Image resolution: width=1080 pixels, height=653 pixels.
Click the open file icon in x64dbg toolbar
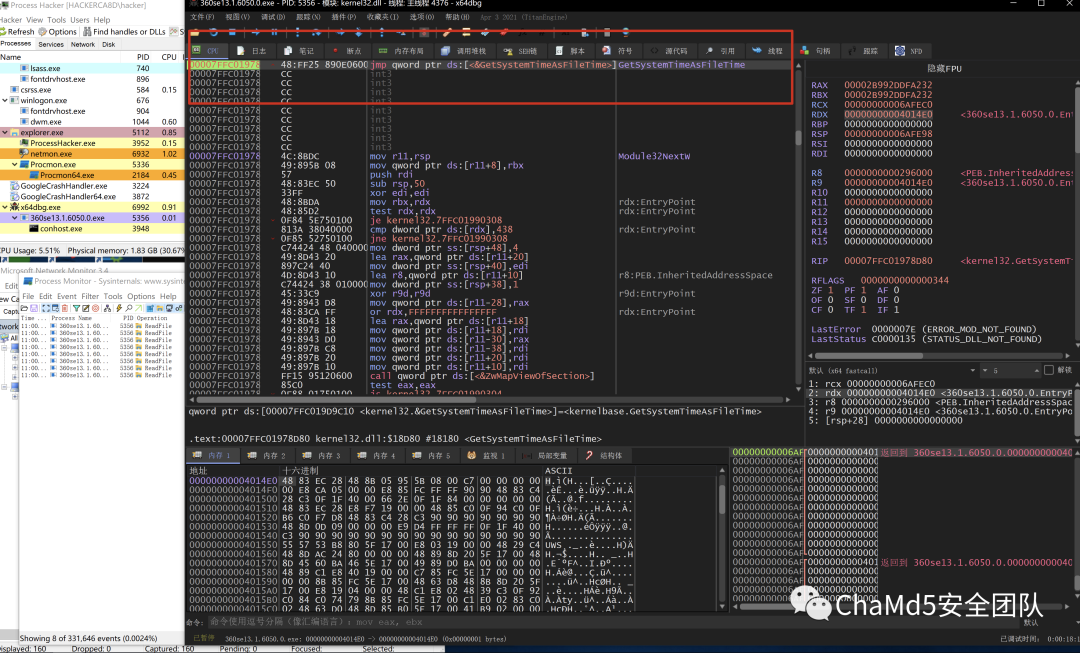(194, 32)
